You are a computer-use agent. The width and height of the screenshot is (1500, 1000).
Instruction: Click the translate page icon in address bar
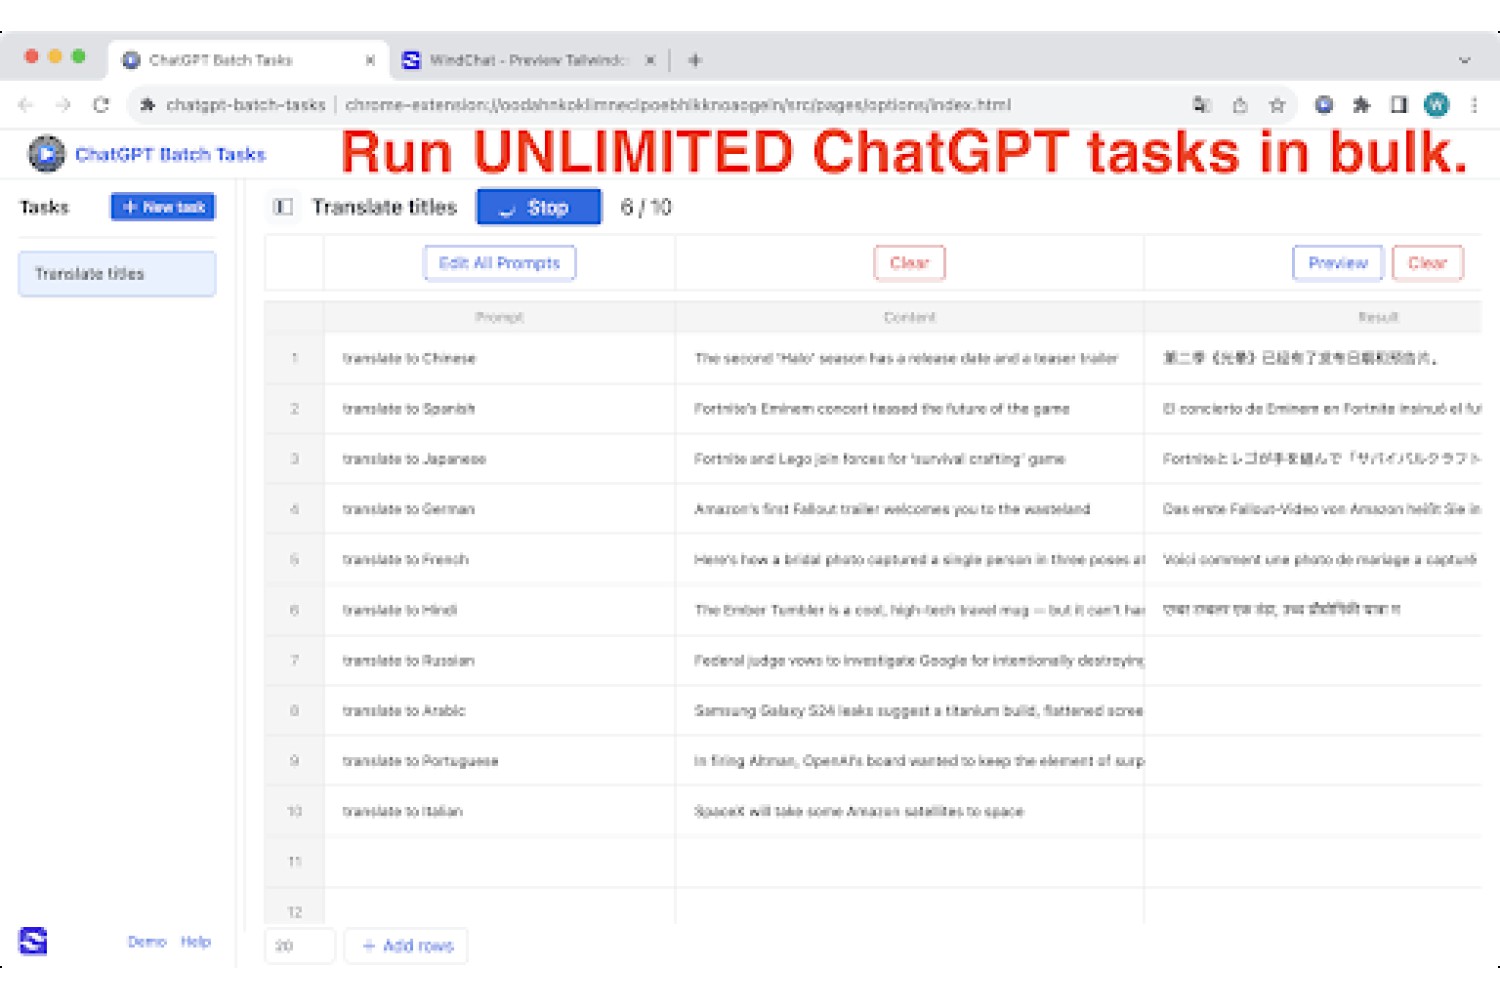point(1202,104)
